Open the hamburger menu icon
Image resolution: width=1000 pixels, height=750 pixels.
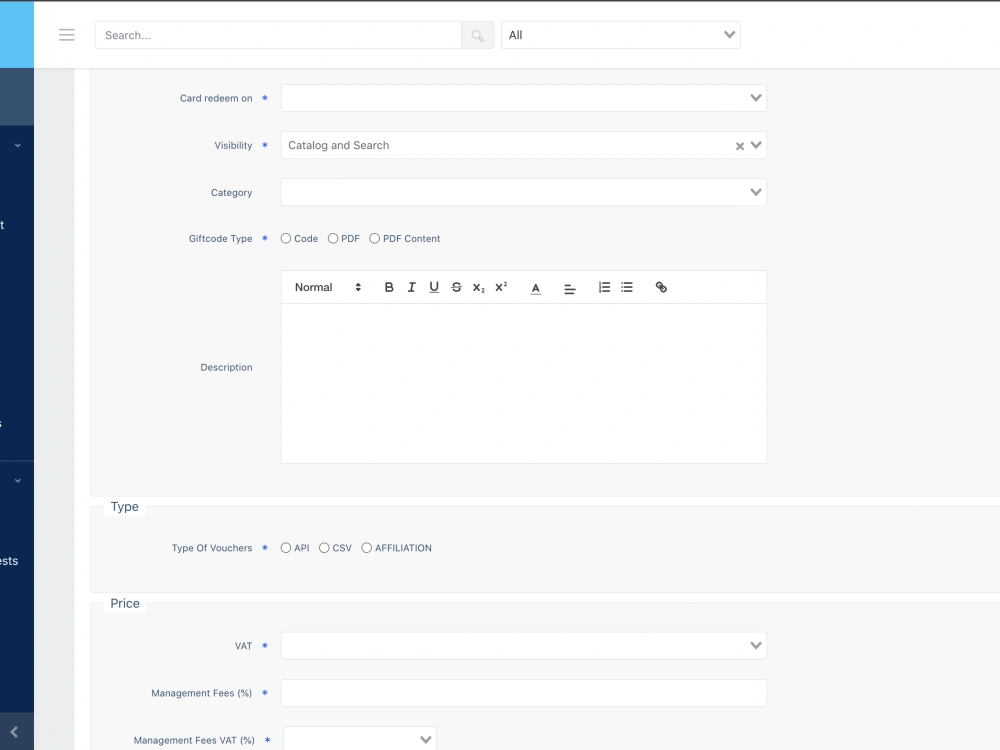tap(66, 35)
